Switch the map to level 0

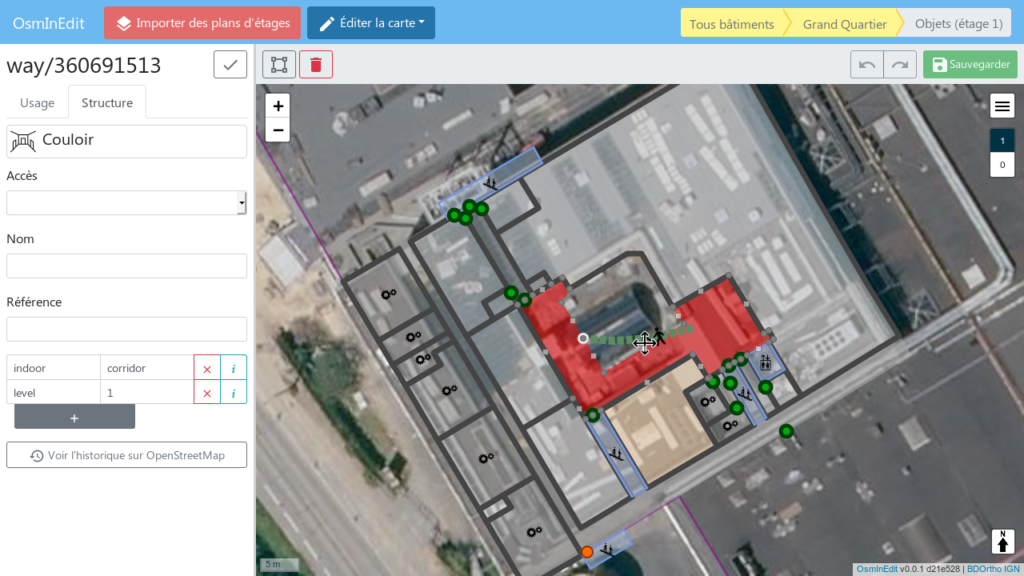tap(1002, 164)
